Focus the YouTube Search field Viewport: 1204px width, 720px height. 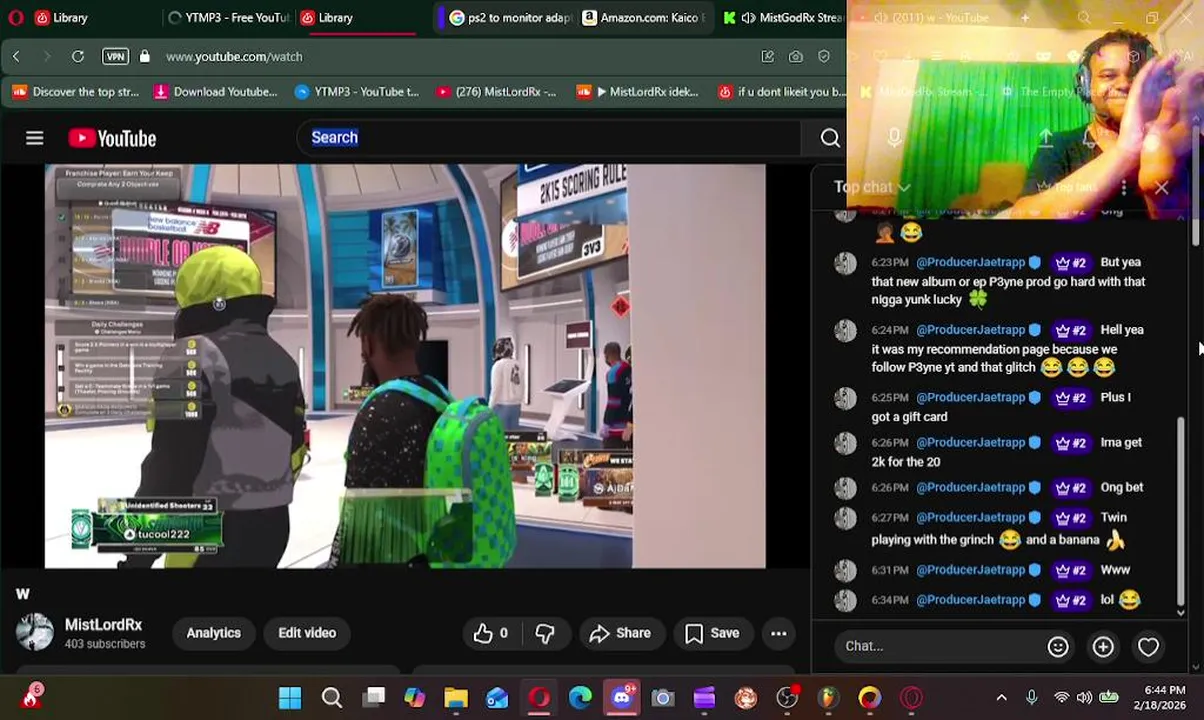click(548, 138)
